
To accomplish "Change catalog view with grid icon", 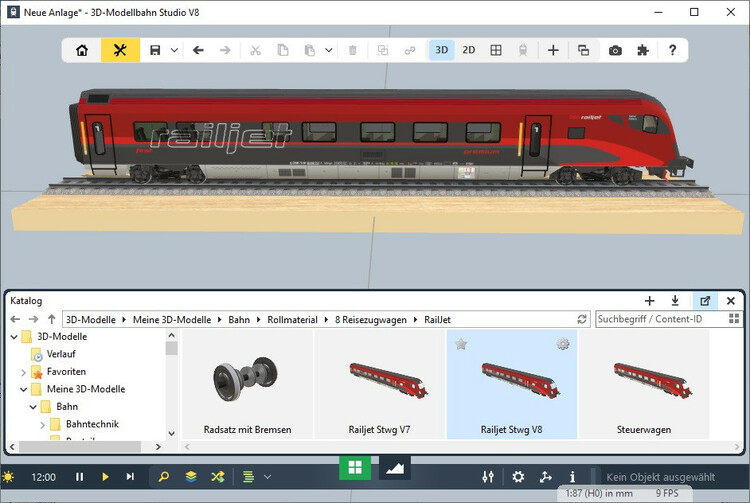I will 734,319.
